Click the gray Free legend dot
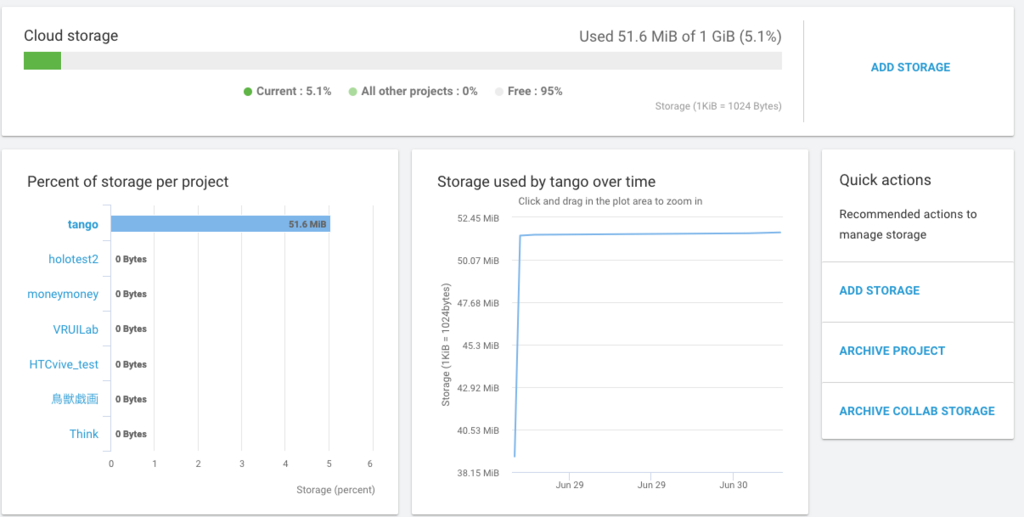 tap(499, 92)
